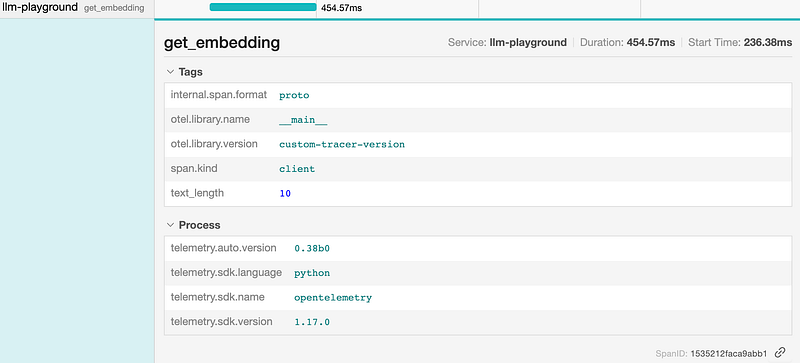Select the proto tag value
The image size is (800, 363).
point(294,95)
